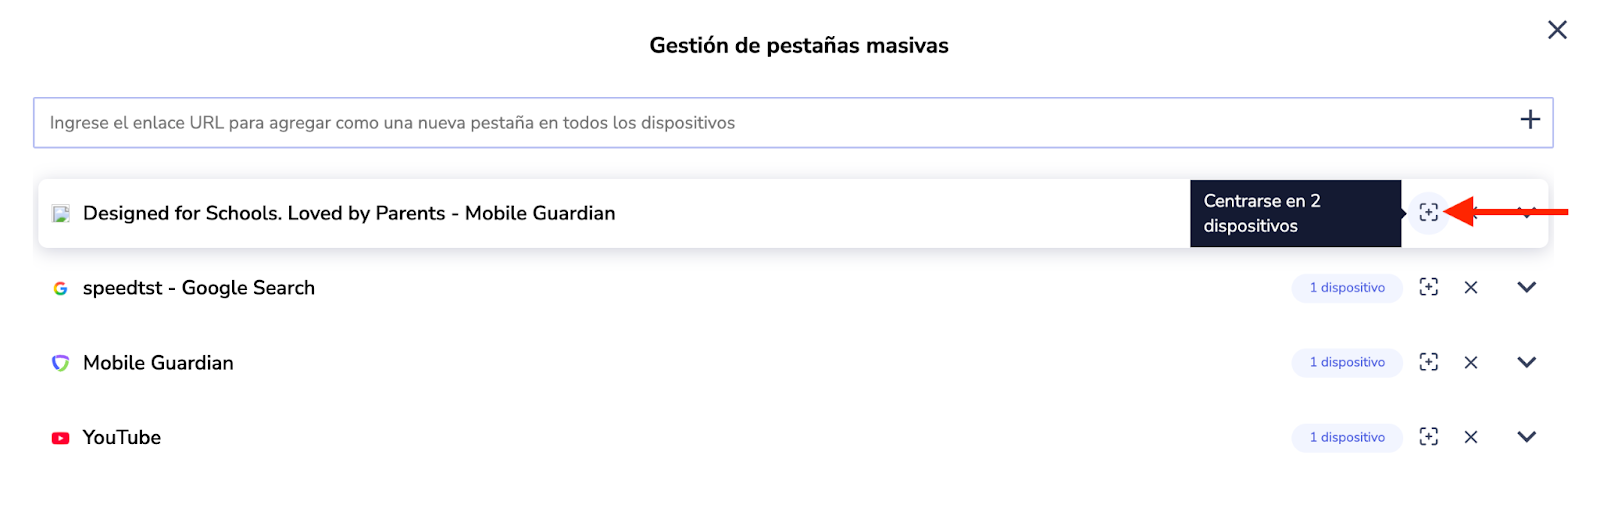Expand the Mobile Guardian row
1600x509 pixels.
pos(1526,362)
